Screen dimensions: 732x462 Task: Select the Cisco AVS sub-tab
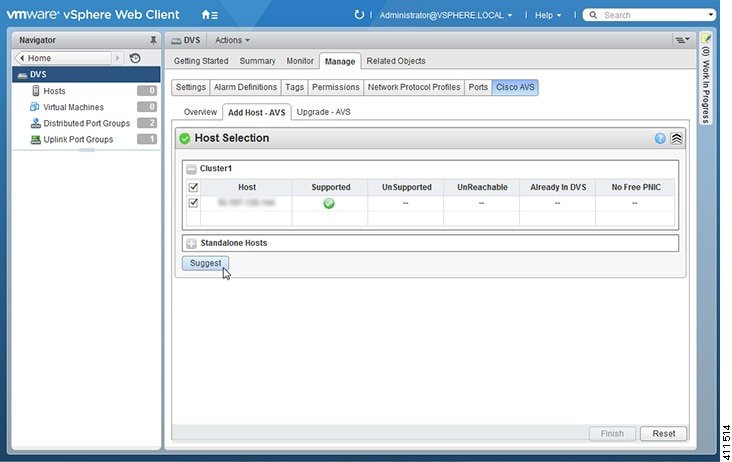515,87
